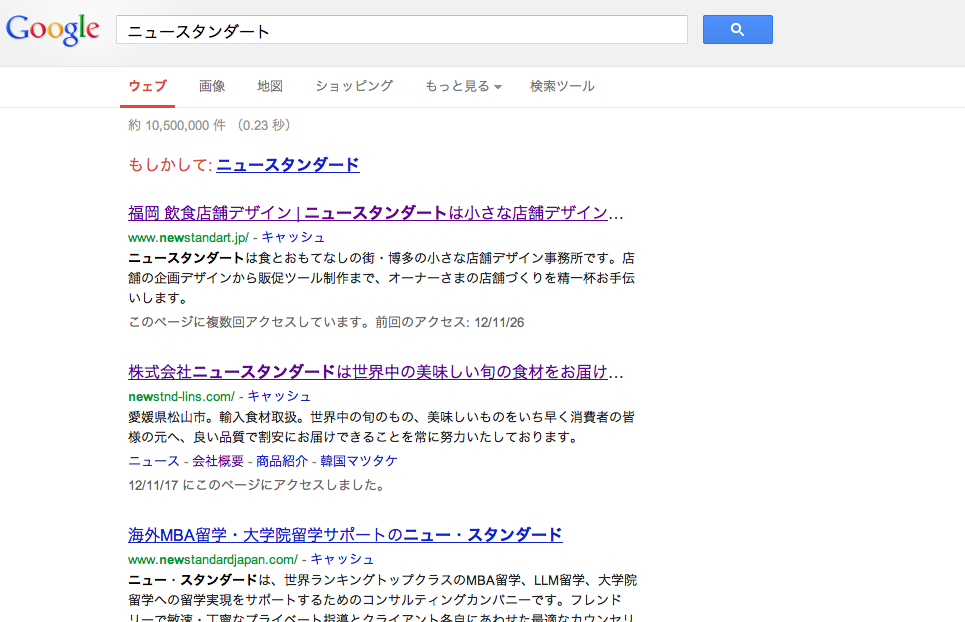Click the newstnd-lins.com/ green URL

(182, 397)
